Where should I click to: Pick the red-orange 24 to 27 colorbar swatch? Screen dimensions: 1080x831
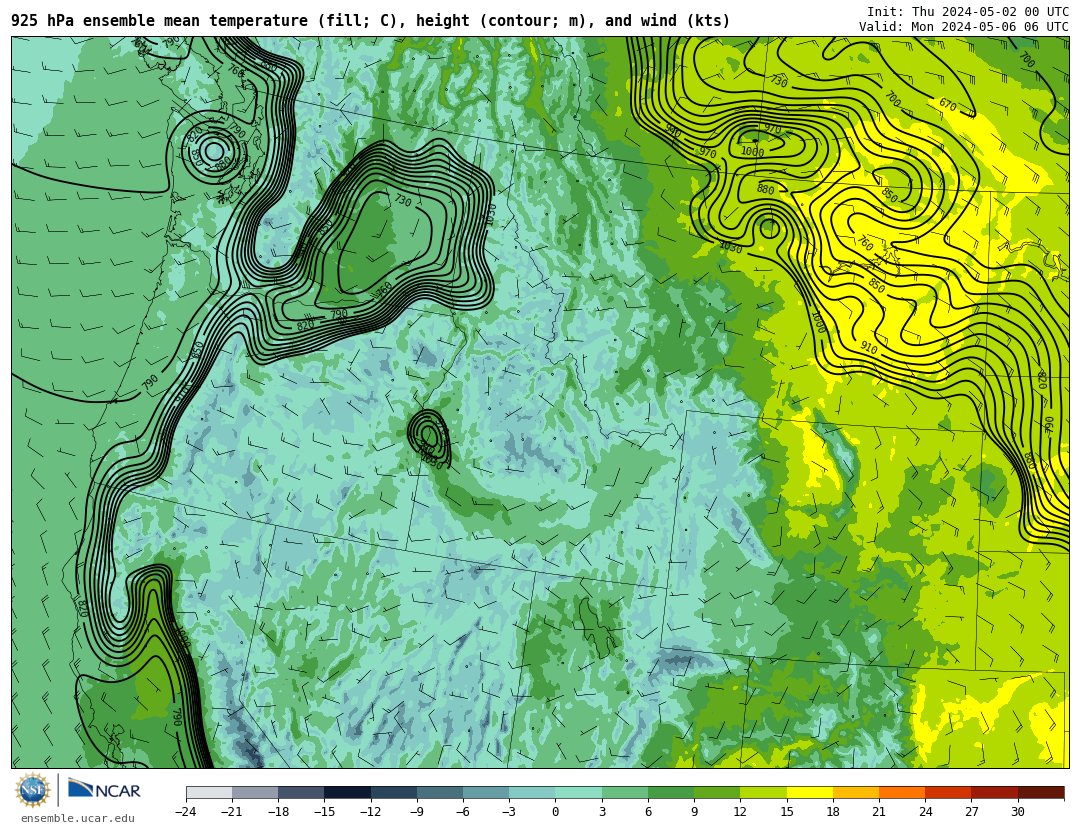click(948, 792)
